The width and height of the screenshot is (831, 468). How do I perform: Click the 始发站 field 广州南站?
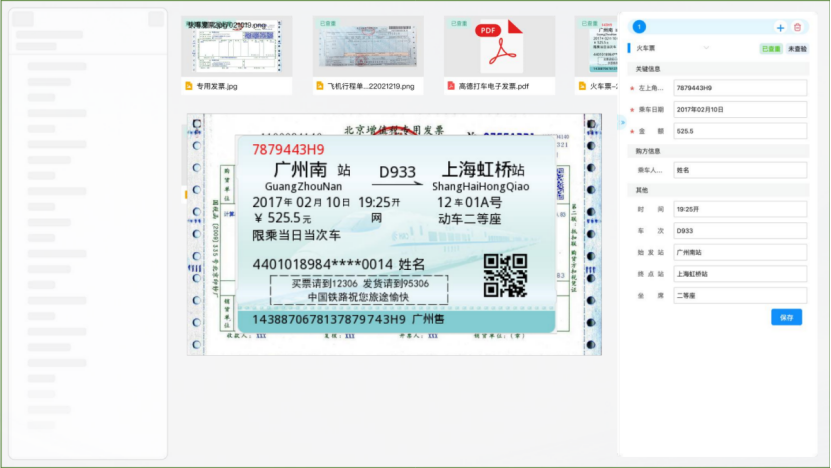pos(740,252)
